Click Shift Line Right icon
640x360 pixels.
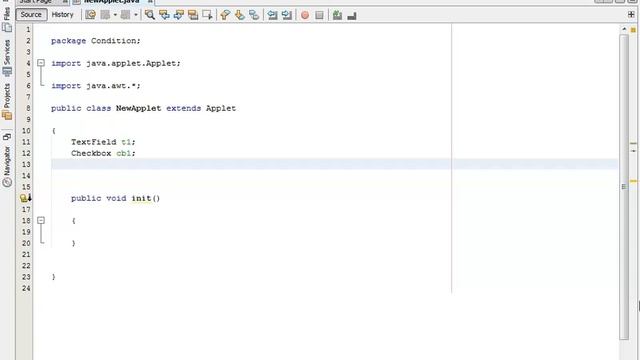[287, 15]
